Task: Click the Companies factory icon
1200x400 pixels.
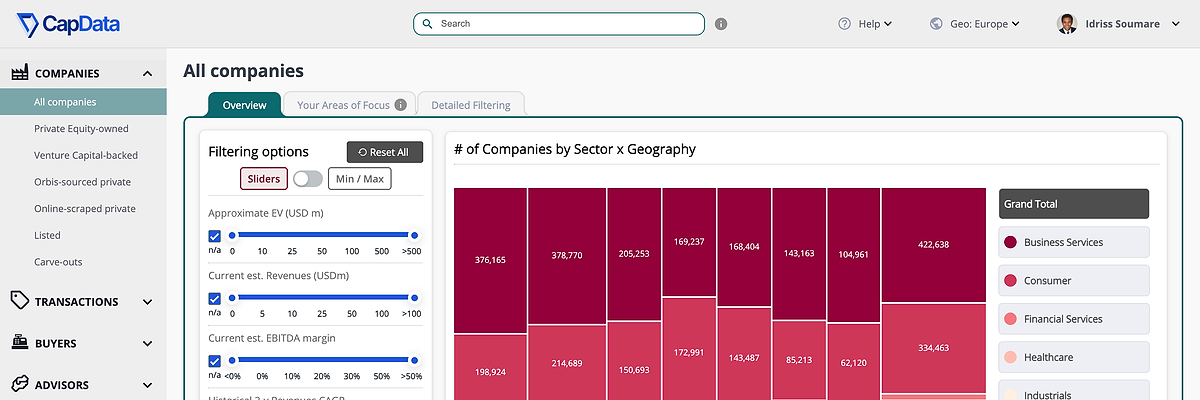Action: click(x=19, y=73)
